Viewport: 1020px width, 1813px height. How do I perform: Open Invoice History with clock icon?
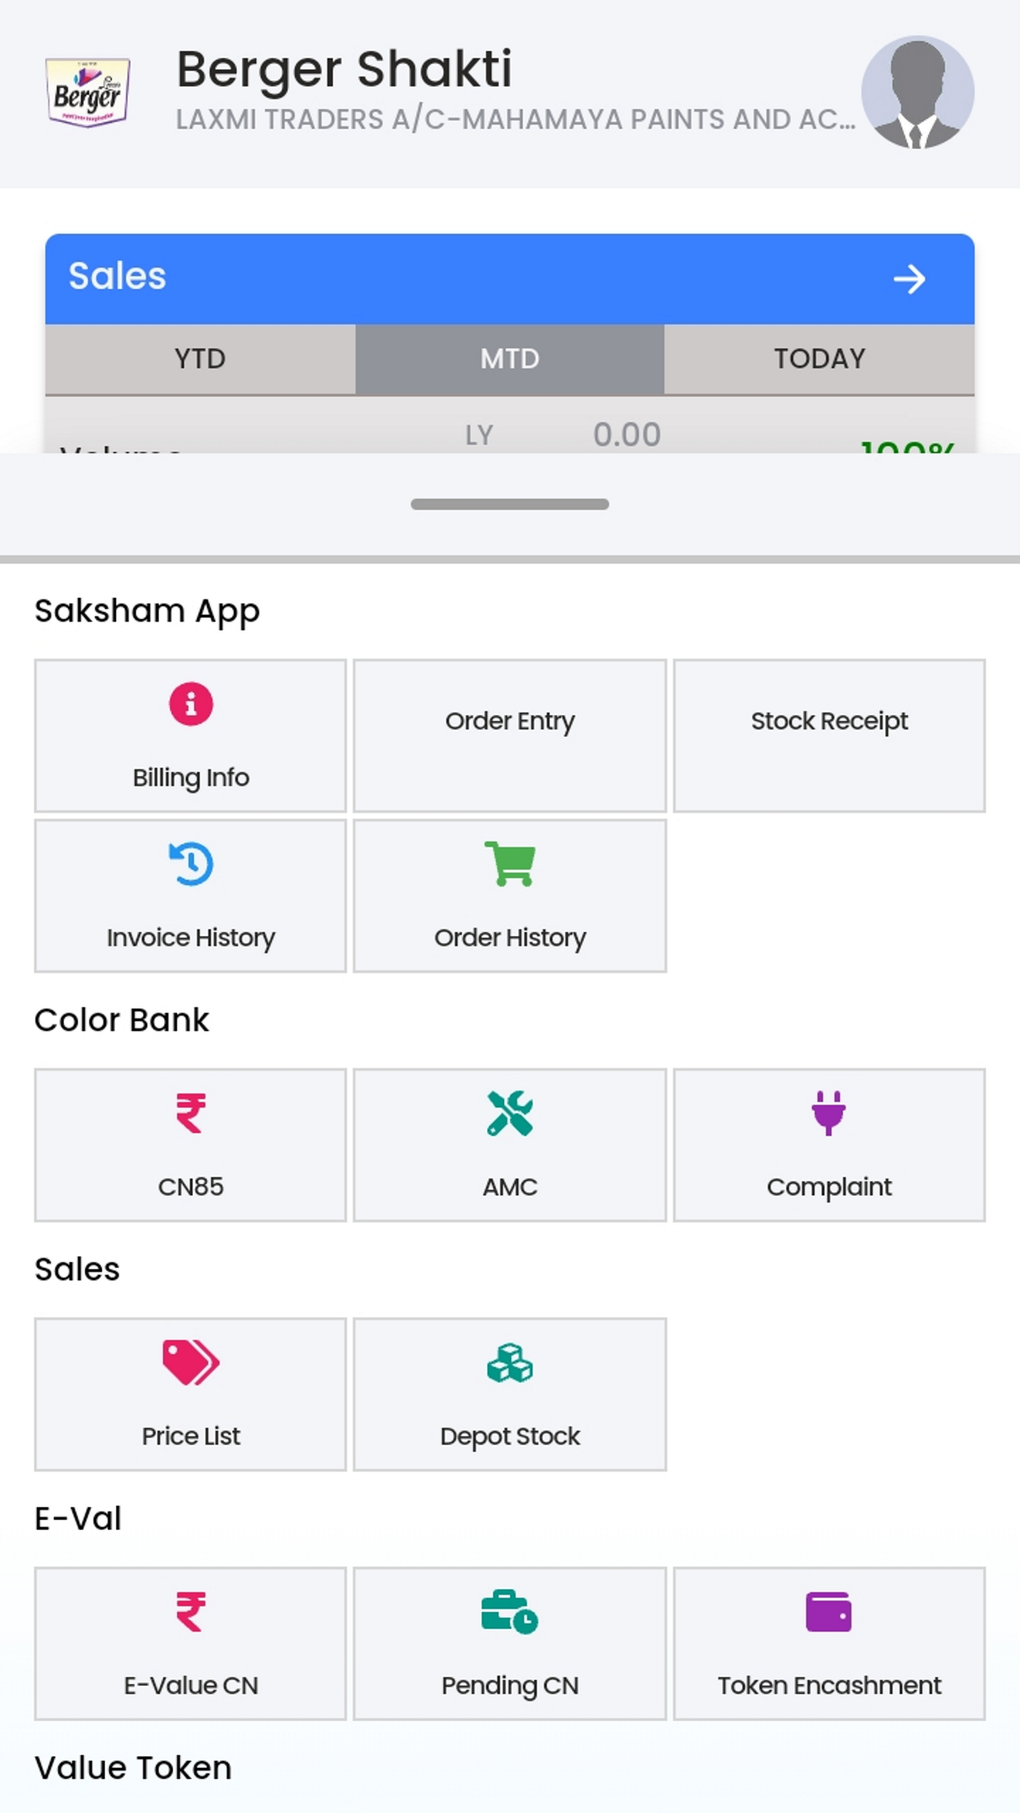(x=190, y=895)
